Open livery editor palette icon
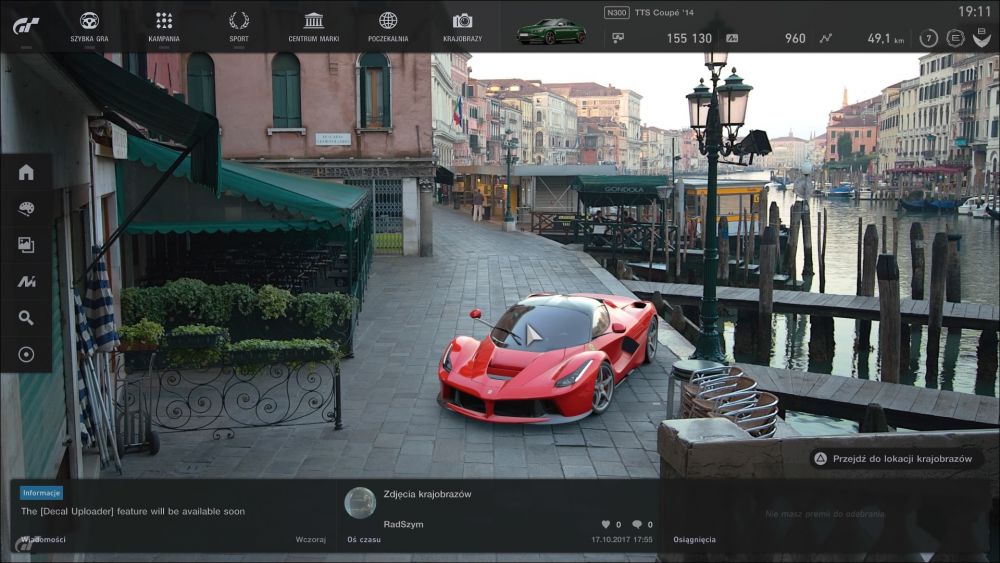Image resolution: width=1000 pixels, height=563 pixels. point(26,208)
